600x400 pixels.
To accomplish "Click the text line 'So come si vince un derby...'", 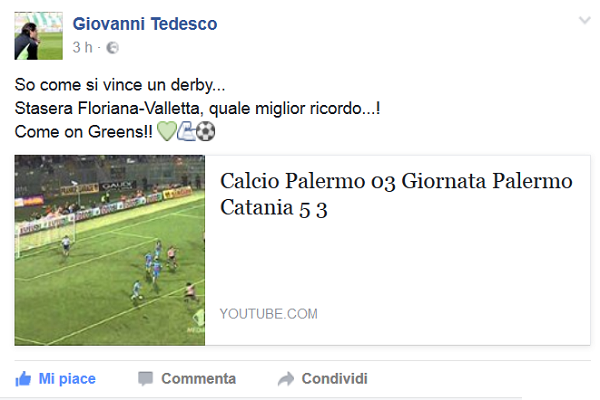I will coord(120,85).
